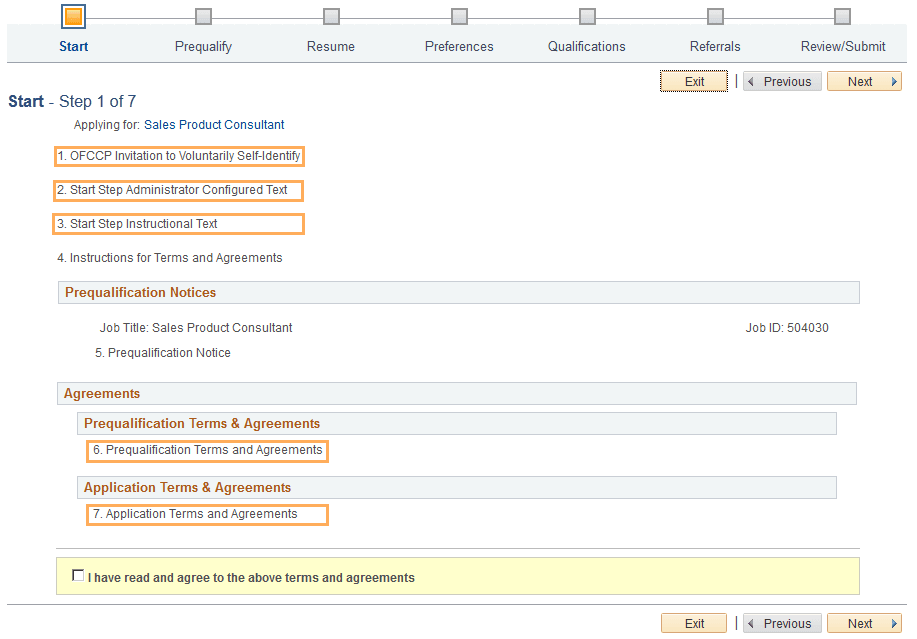This screenshot has height=639, width=917.
Task: Open Start Step Administrator Configured Text
Action: click(x=177, y=190)
